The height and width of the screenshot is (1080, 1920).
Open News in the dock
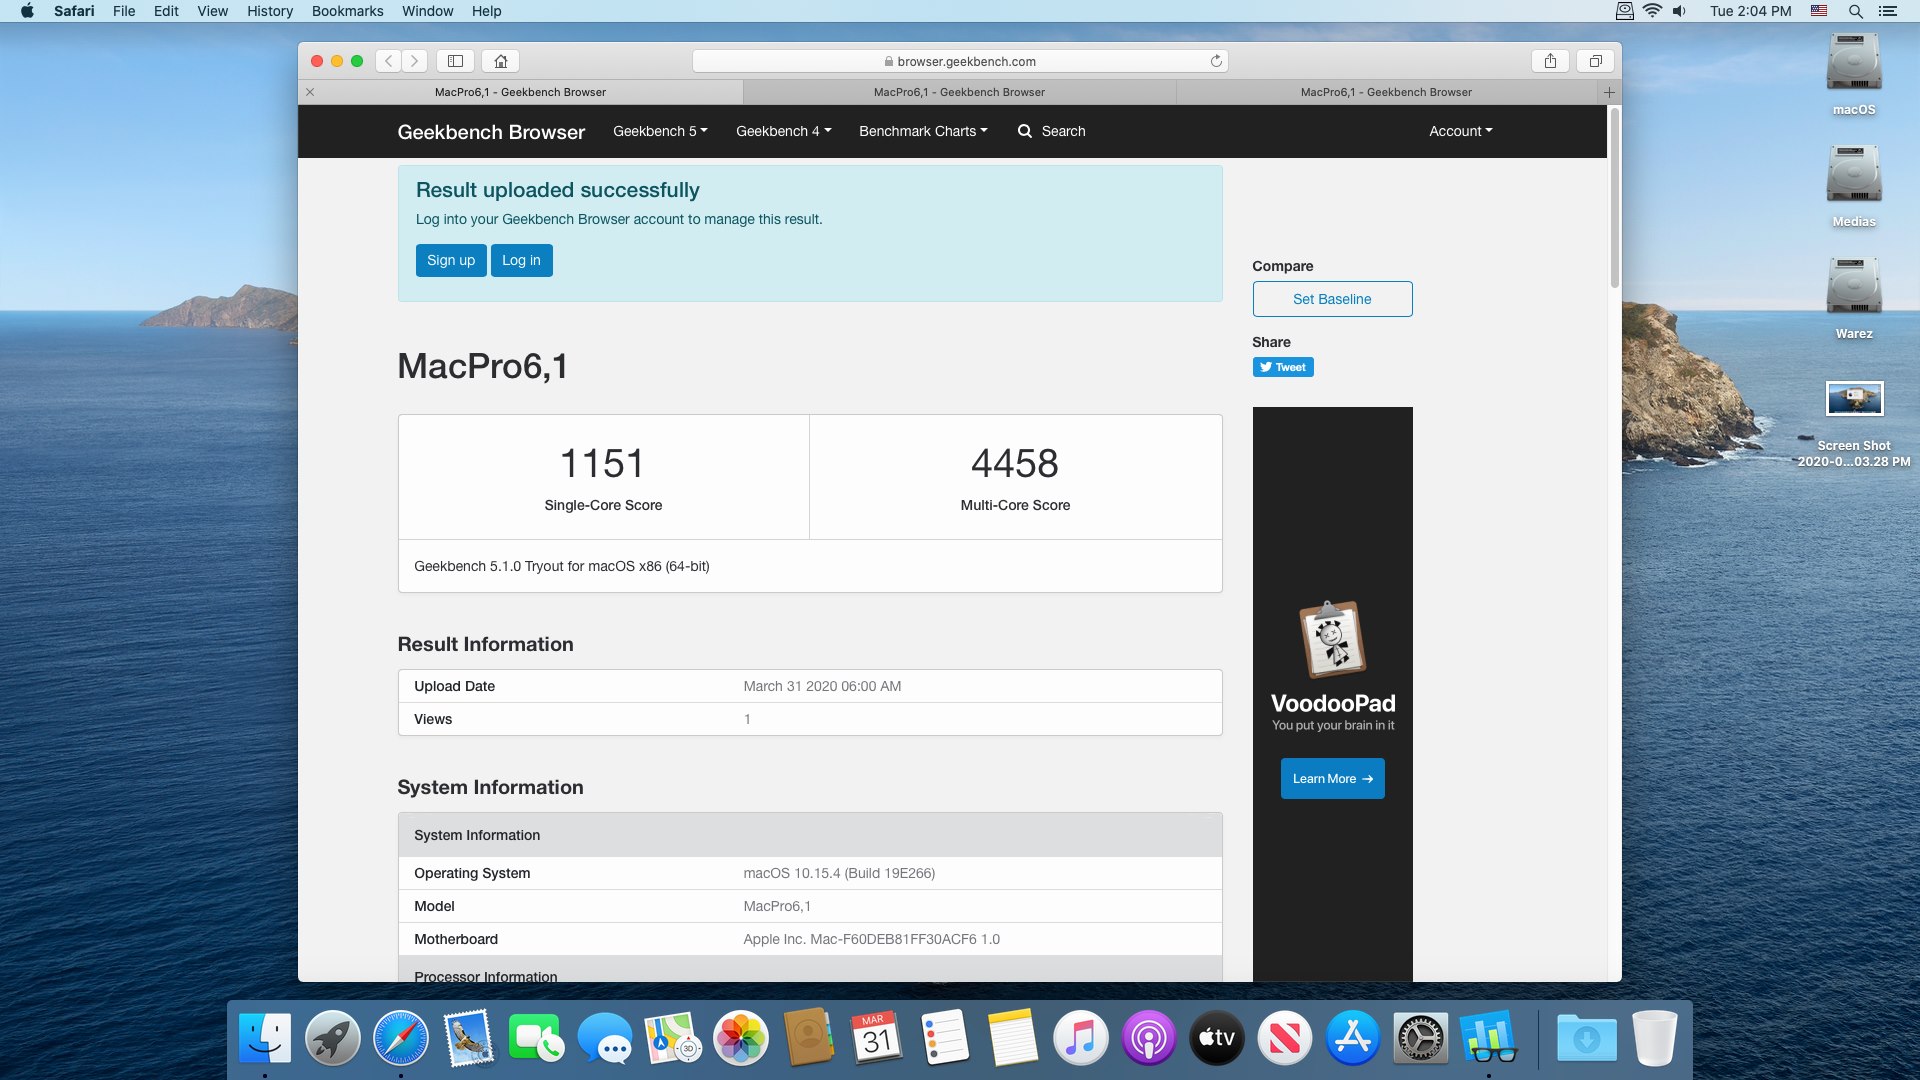pyautogui.click(x=1285, y=1039)
